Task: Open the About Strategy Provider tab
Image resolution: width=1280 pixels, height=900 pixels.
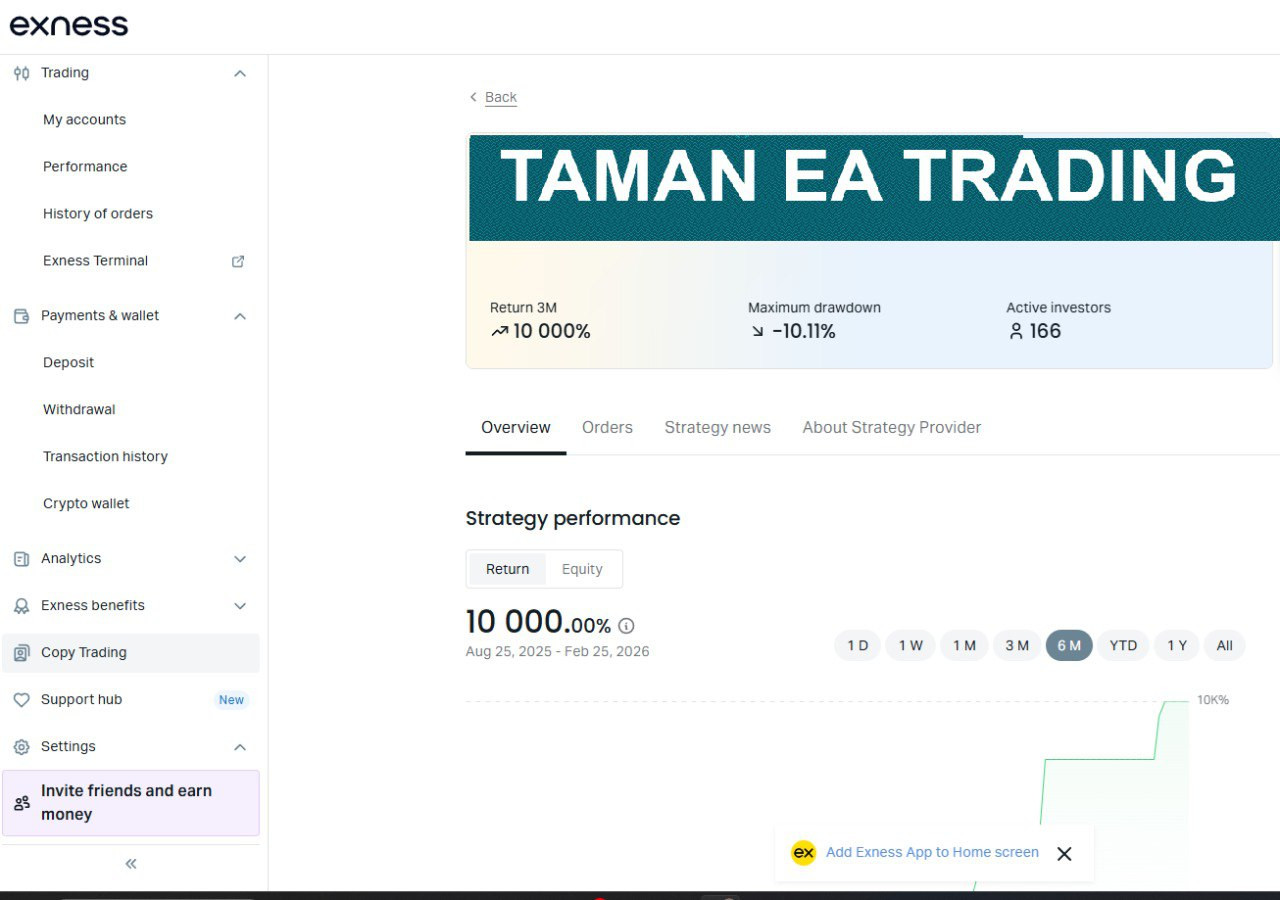Action: point(891,428)
